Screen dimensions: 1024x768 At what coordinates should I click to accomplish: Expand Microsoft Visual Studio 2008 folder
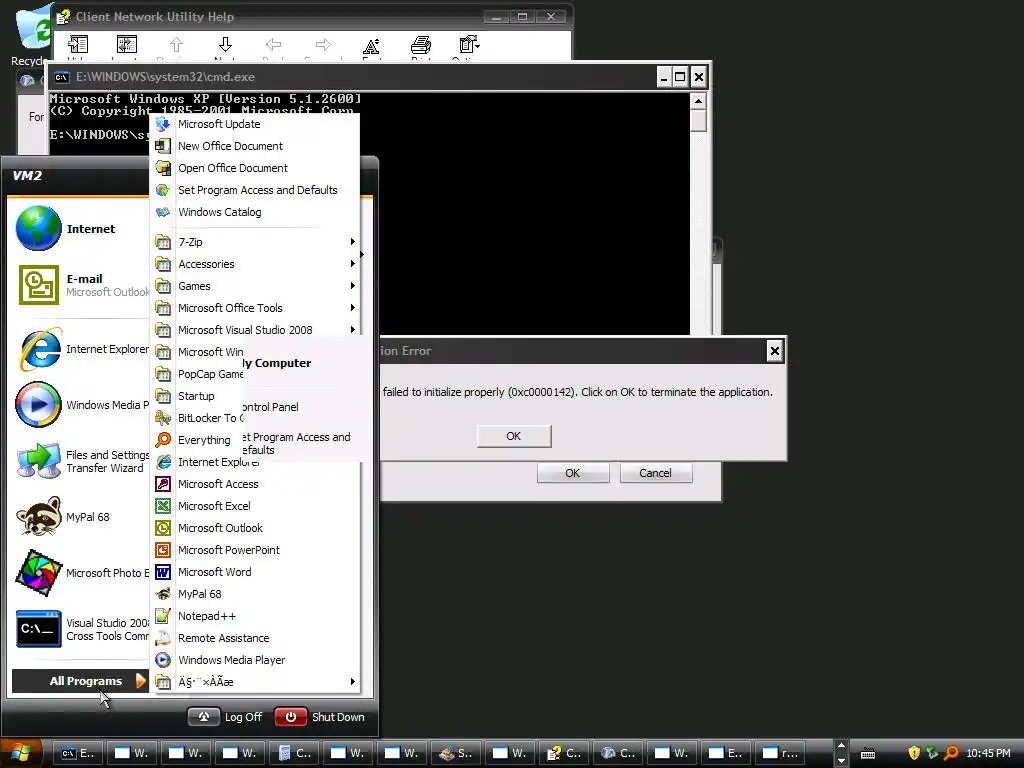click(255, 330)
